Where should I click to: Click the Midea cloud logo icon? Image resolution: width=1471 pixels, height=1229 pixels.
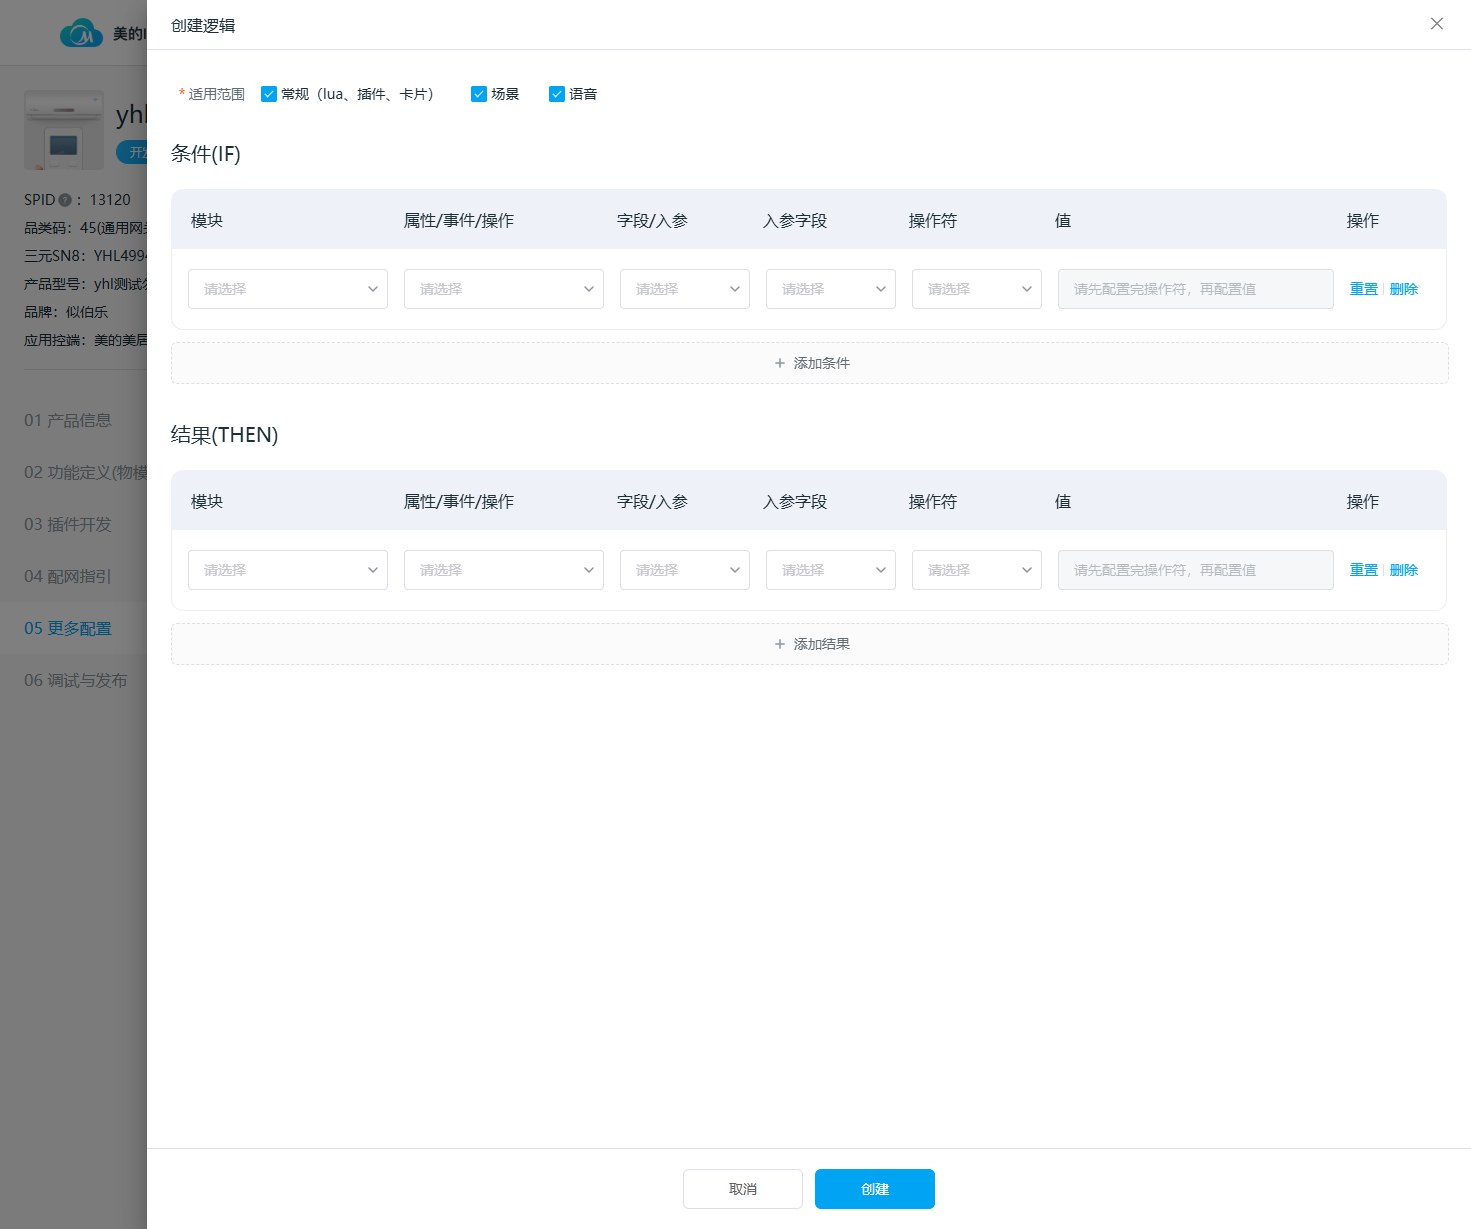tap(81, 33)
